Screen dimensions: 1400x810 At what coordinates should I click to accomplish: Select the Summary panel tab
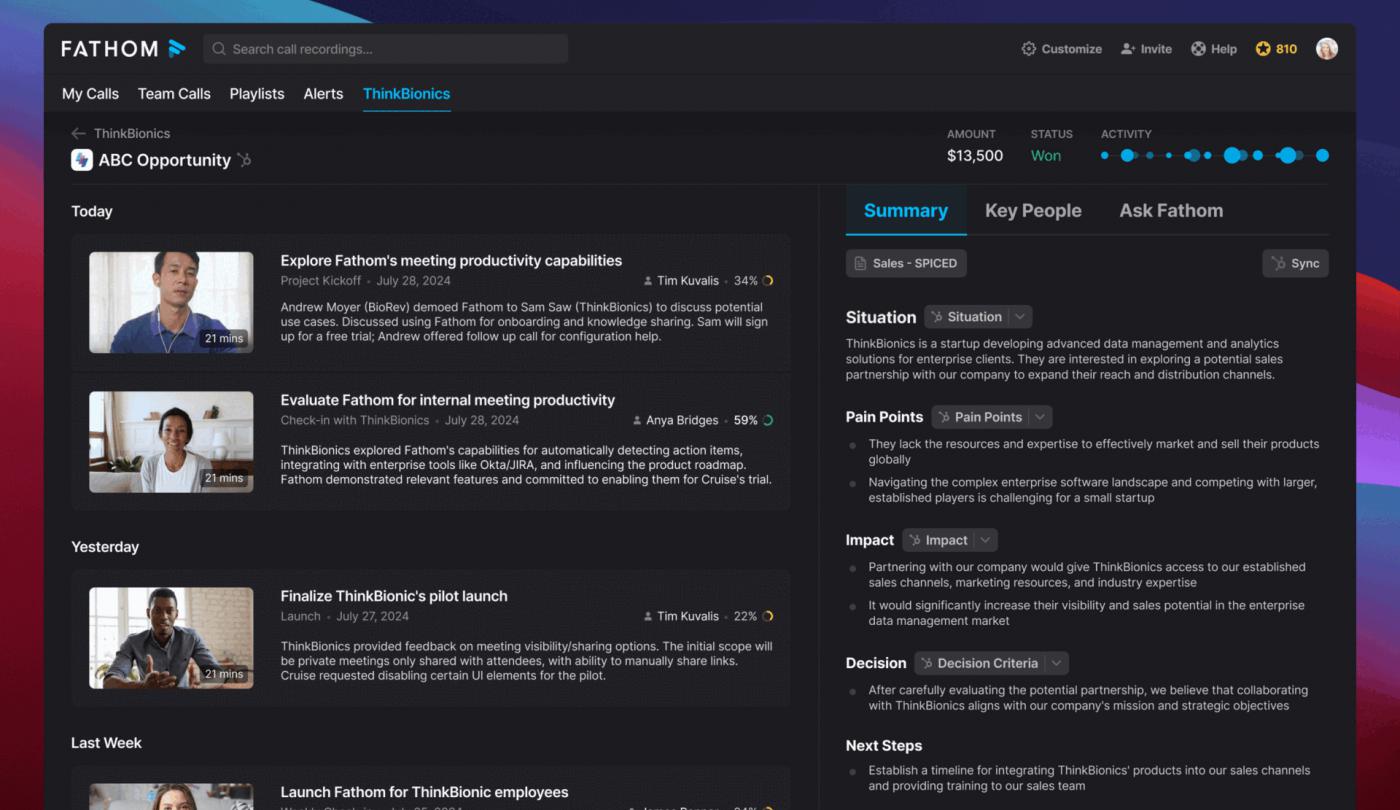906,211
